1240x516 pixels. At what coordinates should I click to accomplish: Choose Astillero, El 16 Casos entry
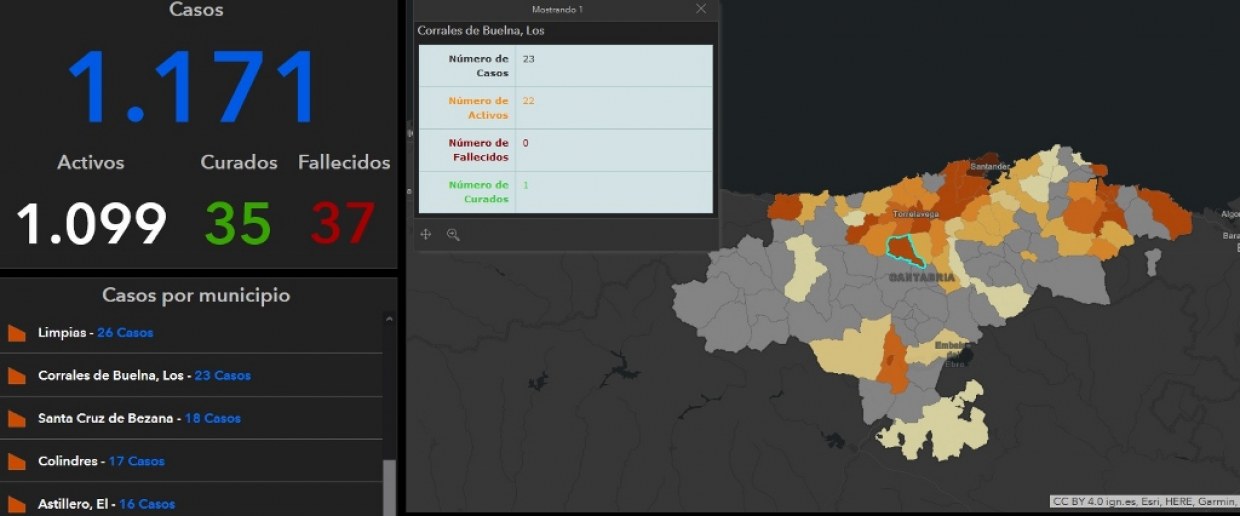[106, 504]
